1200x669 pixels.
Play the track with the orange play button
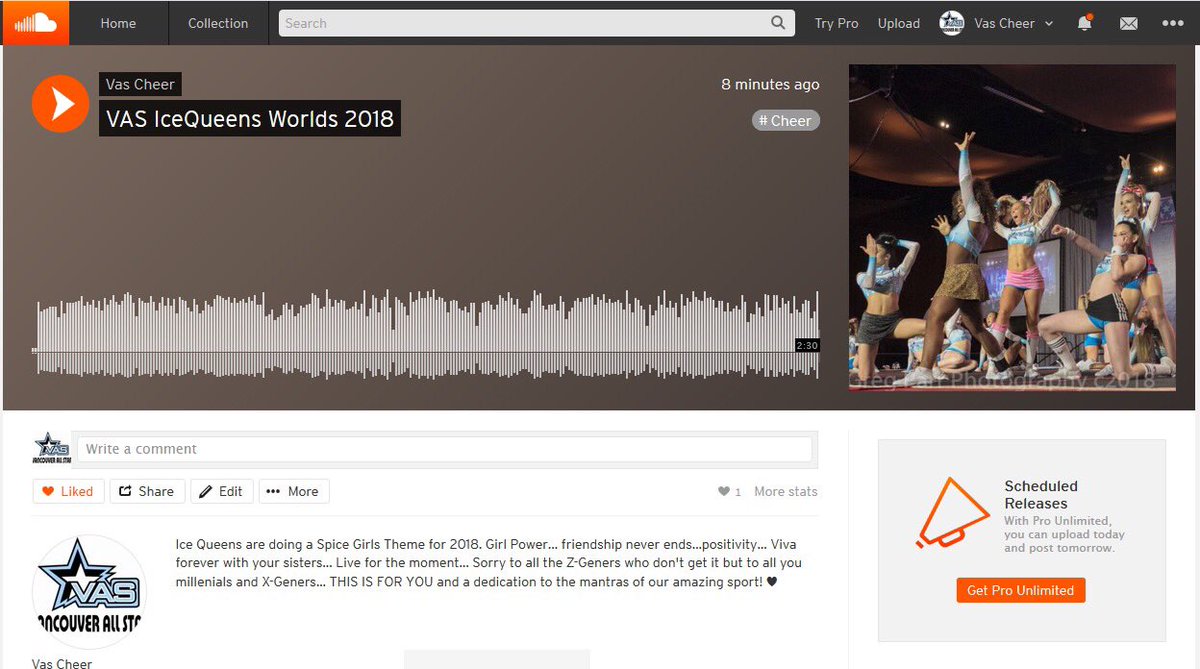60,103
